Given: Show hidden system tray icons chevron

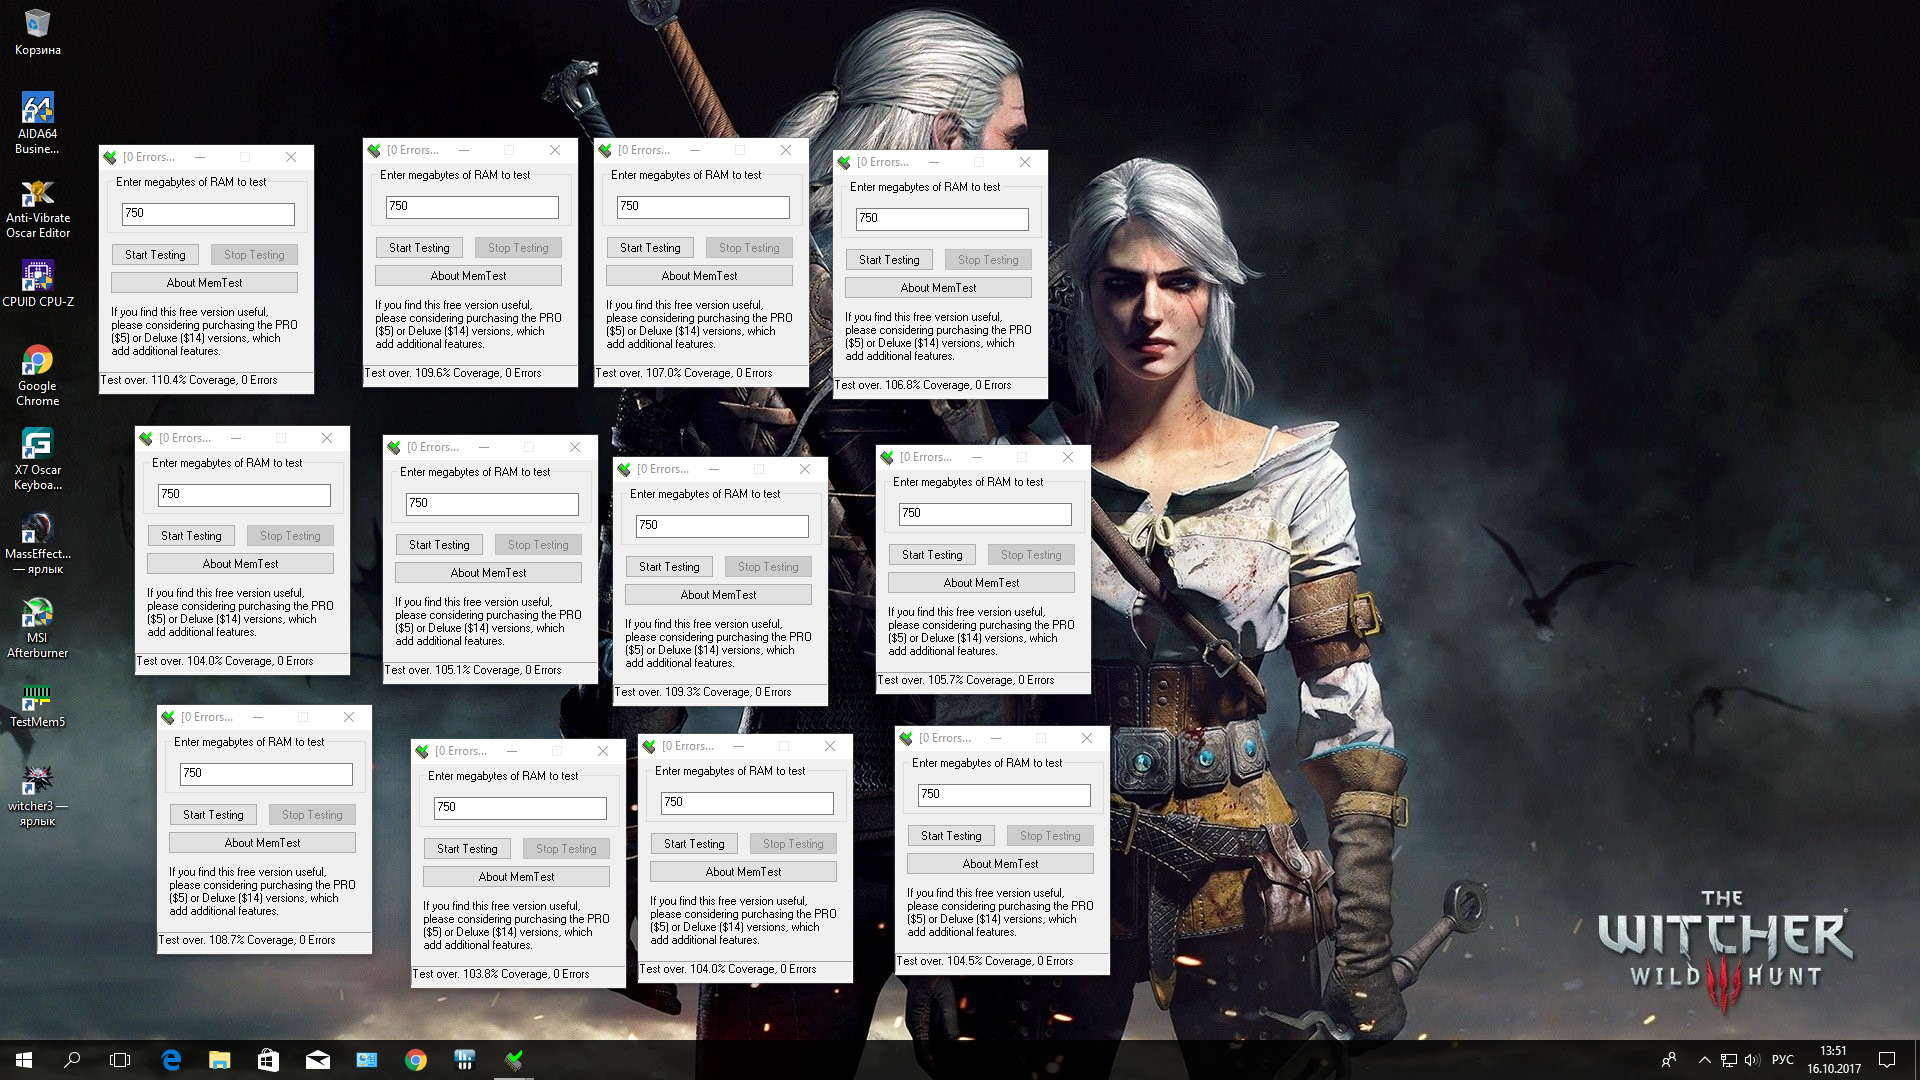Looking at the screenshot, I should [x=1704, y=1060].
